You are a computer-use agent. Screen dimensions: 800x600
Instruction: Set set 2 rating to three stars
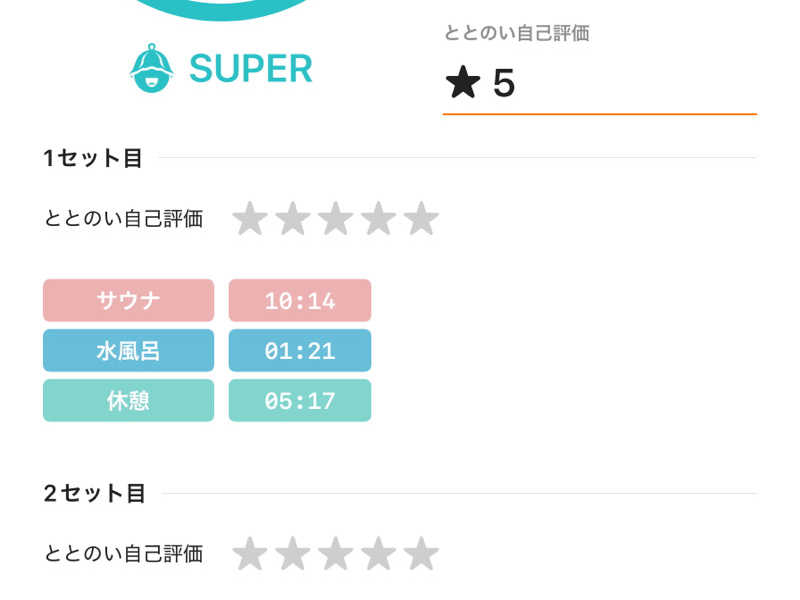(335, 553)
